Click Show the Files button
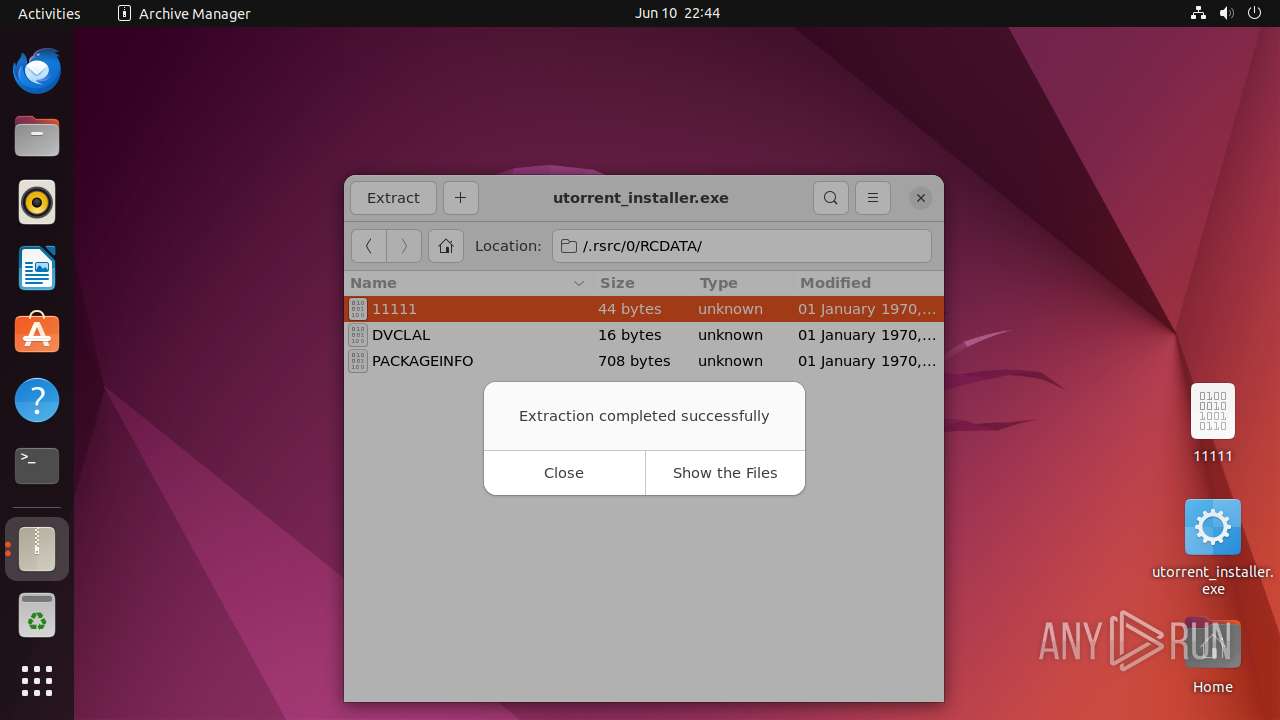The height and width of the screenshot is (720, 1280). (x=725, y=473)
